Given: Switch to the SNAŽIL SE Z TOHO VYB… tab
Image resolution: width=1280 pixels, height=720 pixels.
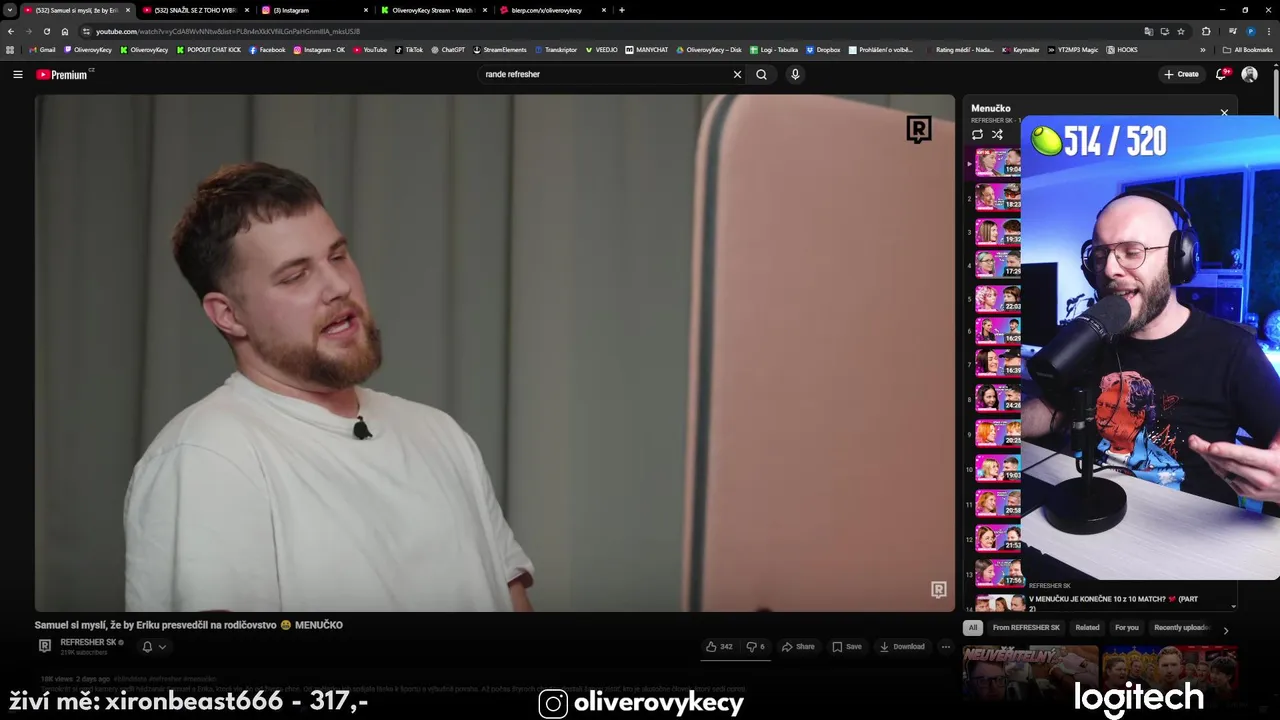Looking at the screenshot, I should pos(195,10).
